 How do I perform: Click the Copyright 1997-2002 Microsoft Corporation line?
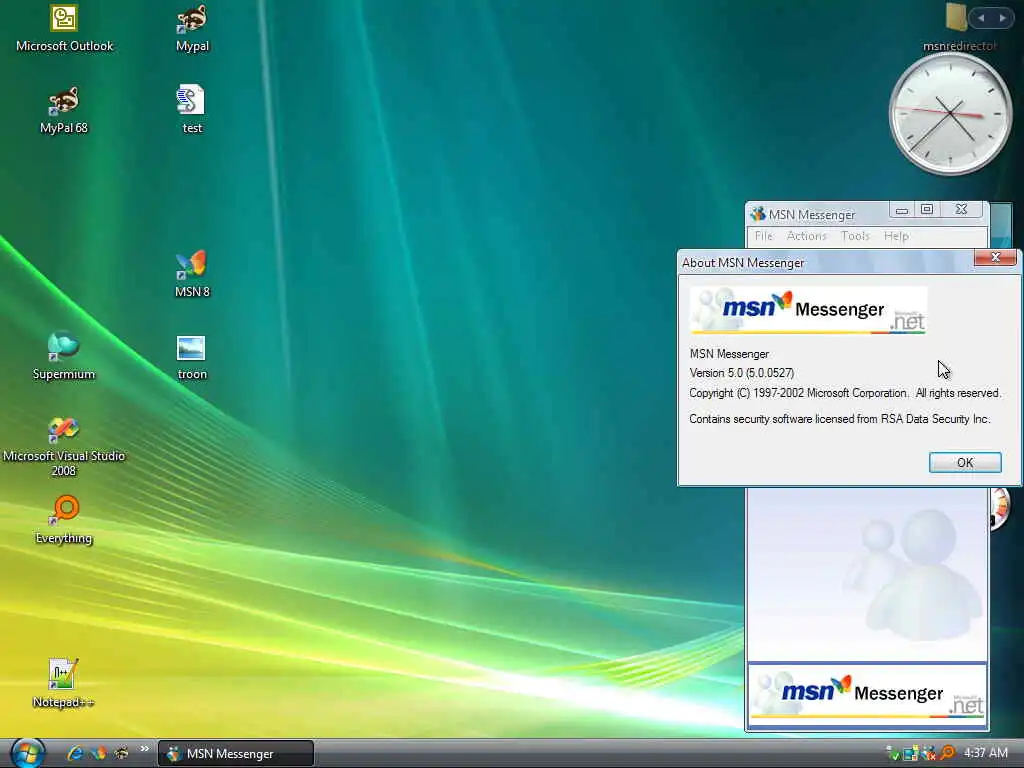point(845,393)
